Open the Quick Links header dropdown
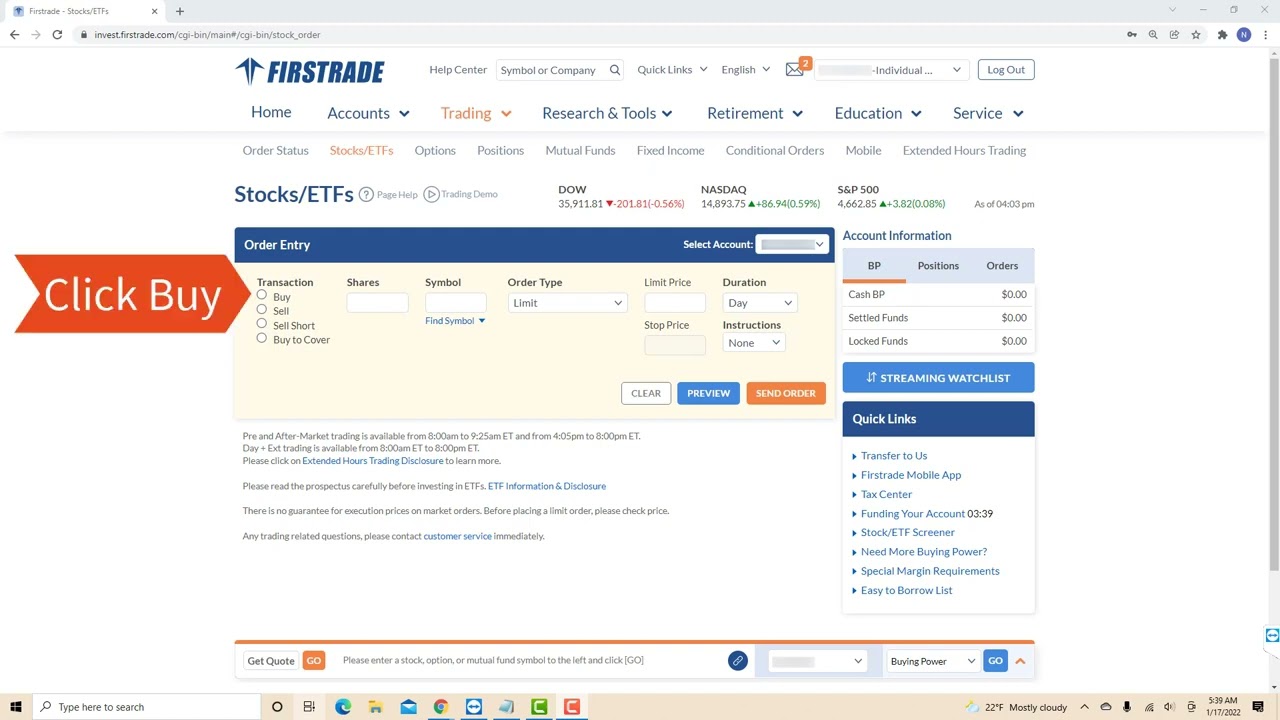The width and height of the screenshot is (1280, 720). (672, 70)
